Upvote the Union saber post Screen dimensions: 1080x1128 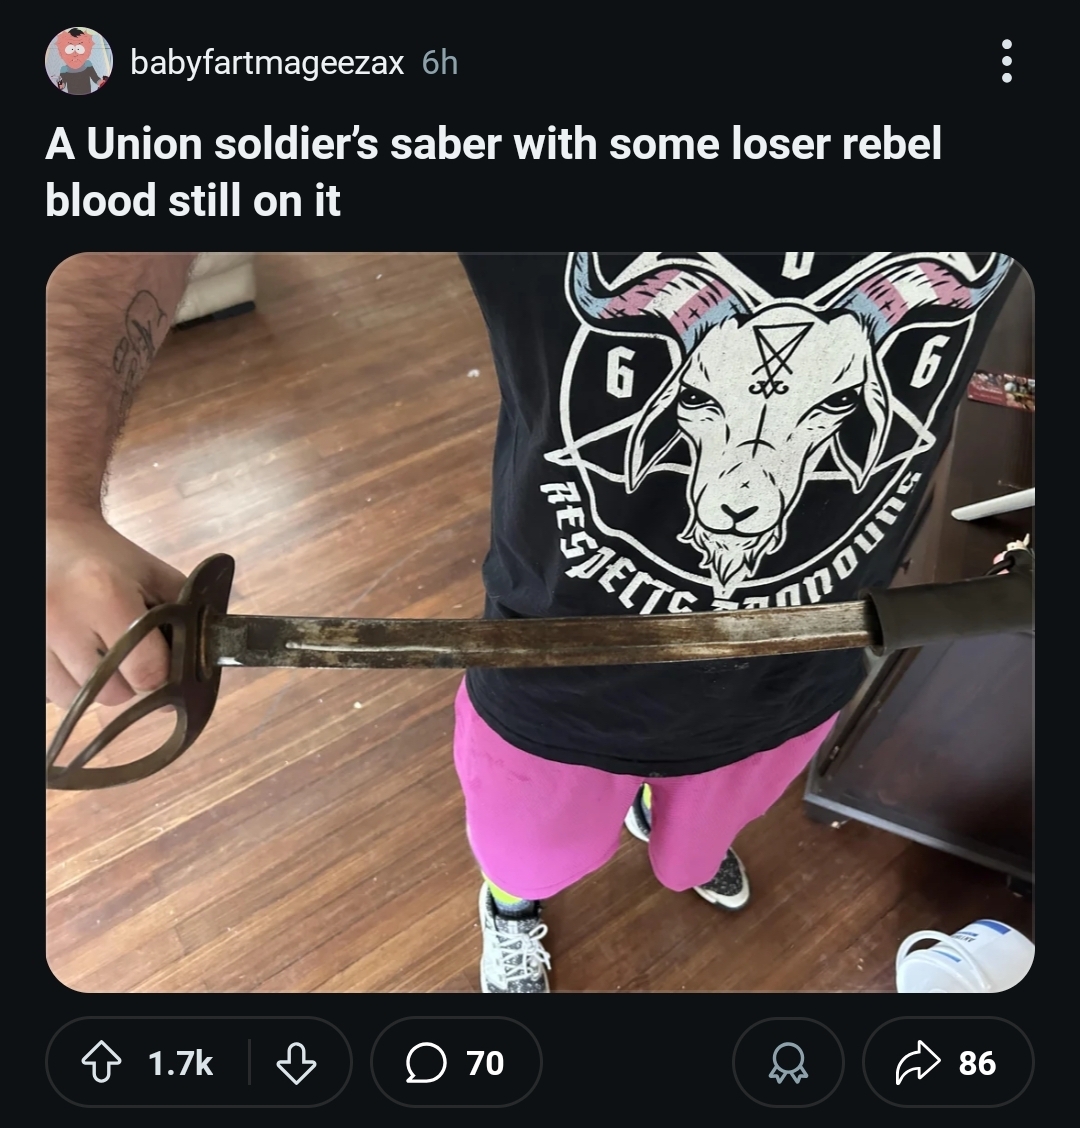101,1063
